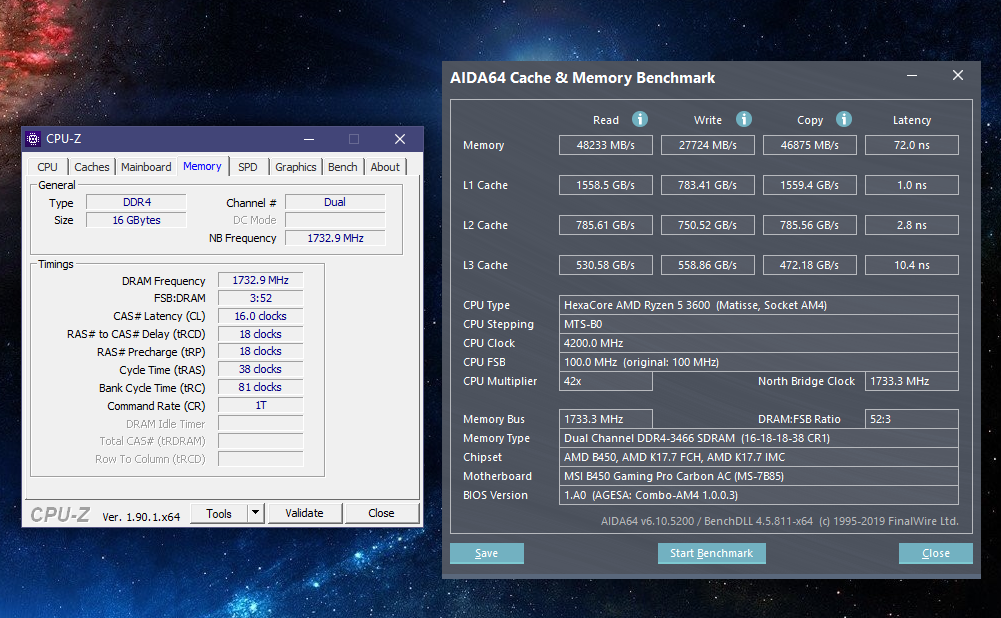The width and height of the screenshot is (1001, 618).
Task: Open the Tools dropdown arrow in CPU-Z
Action: click(256, 513)
